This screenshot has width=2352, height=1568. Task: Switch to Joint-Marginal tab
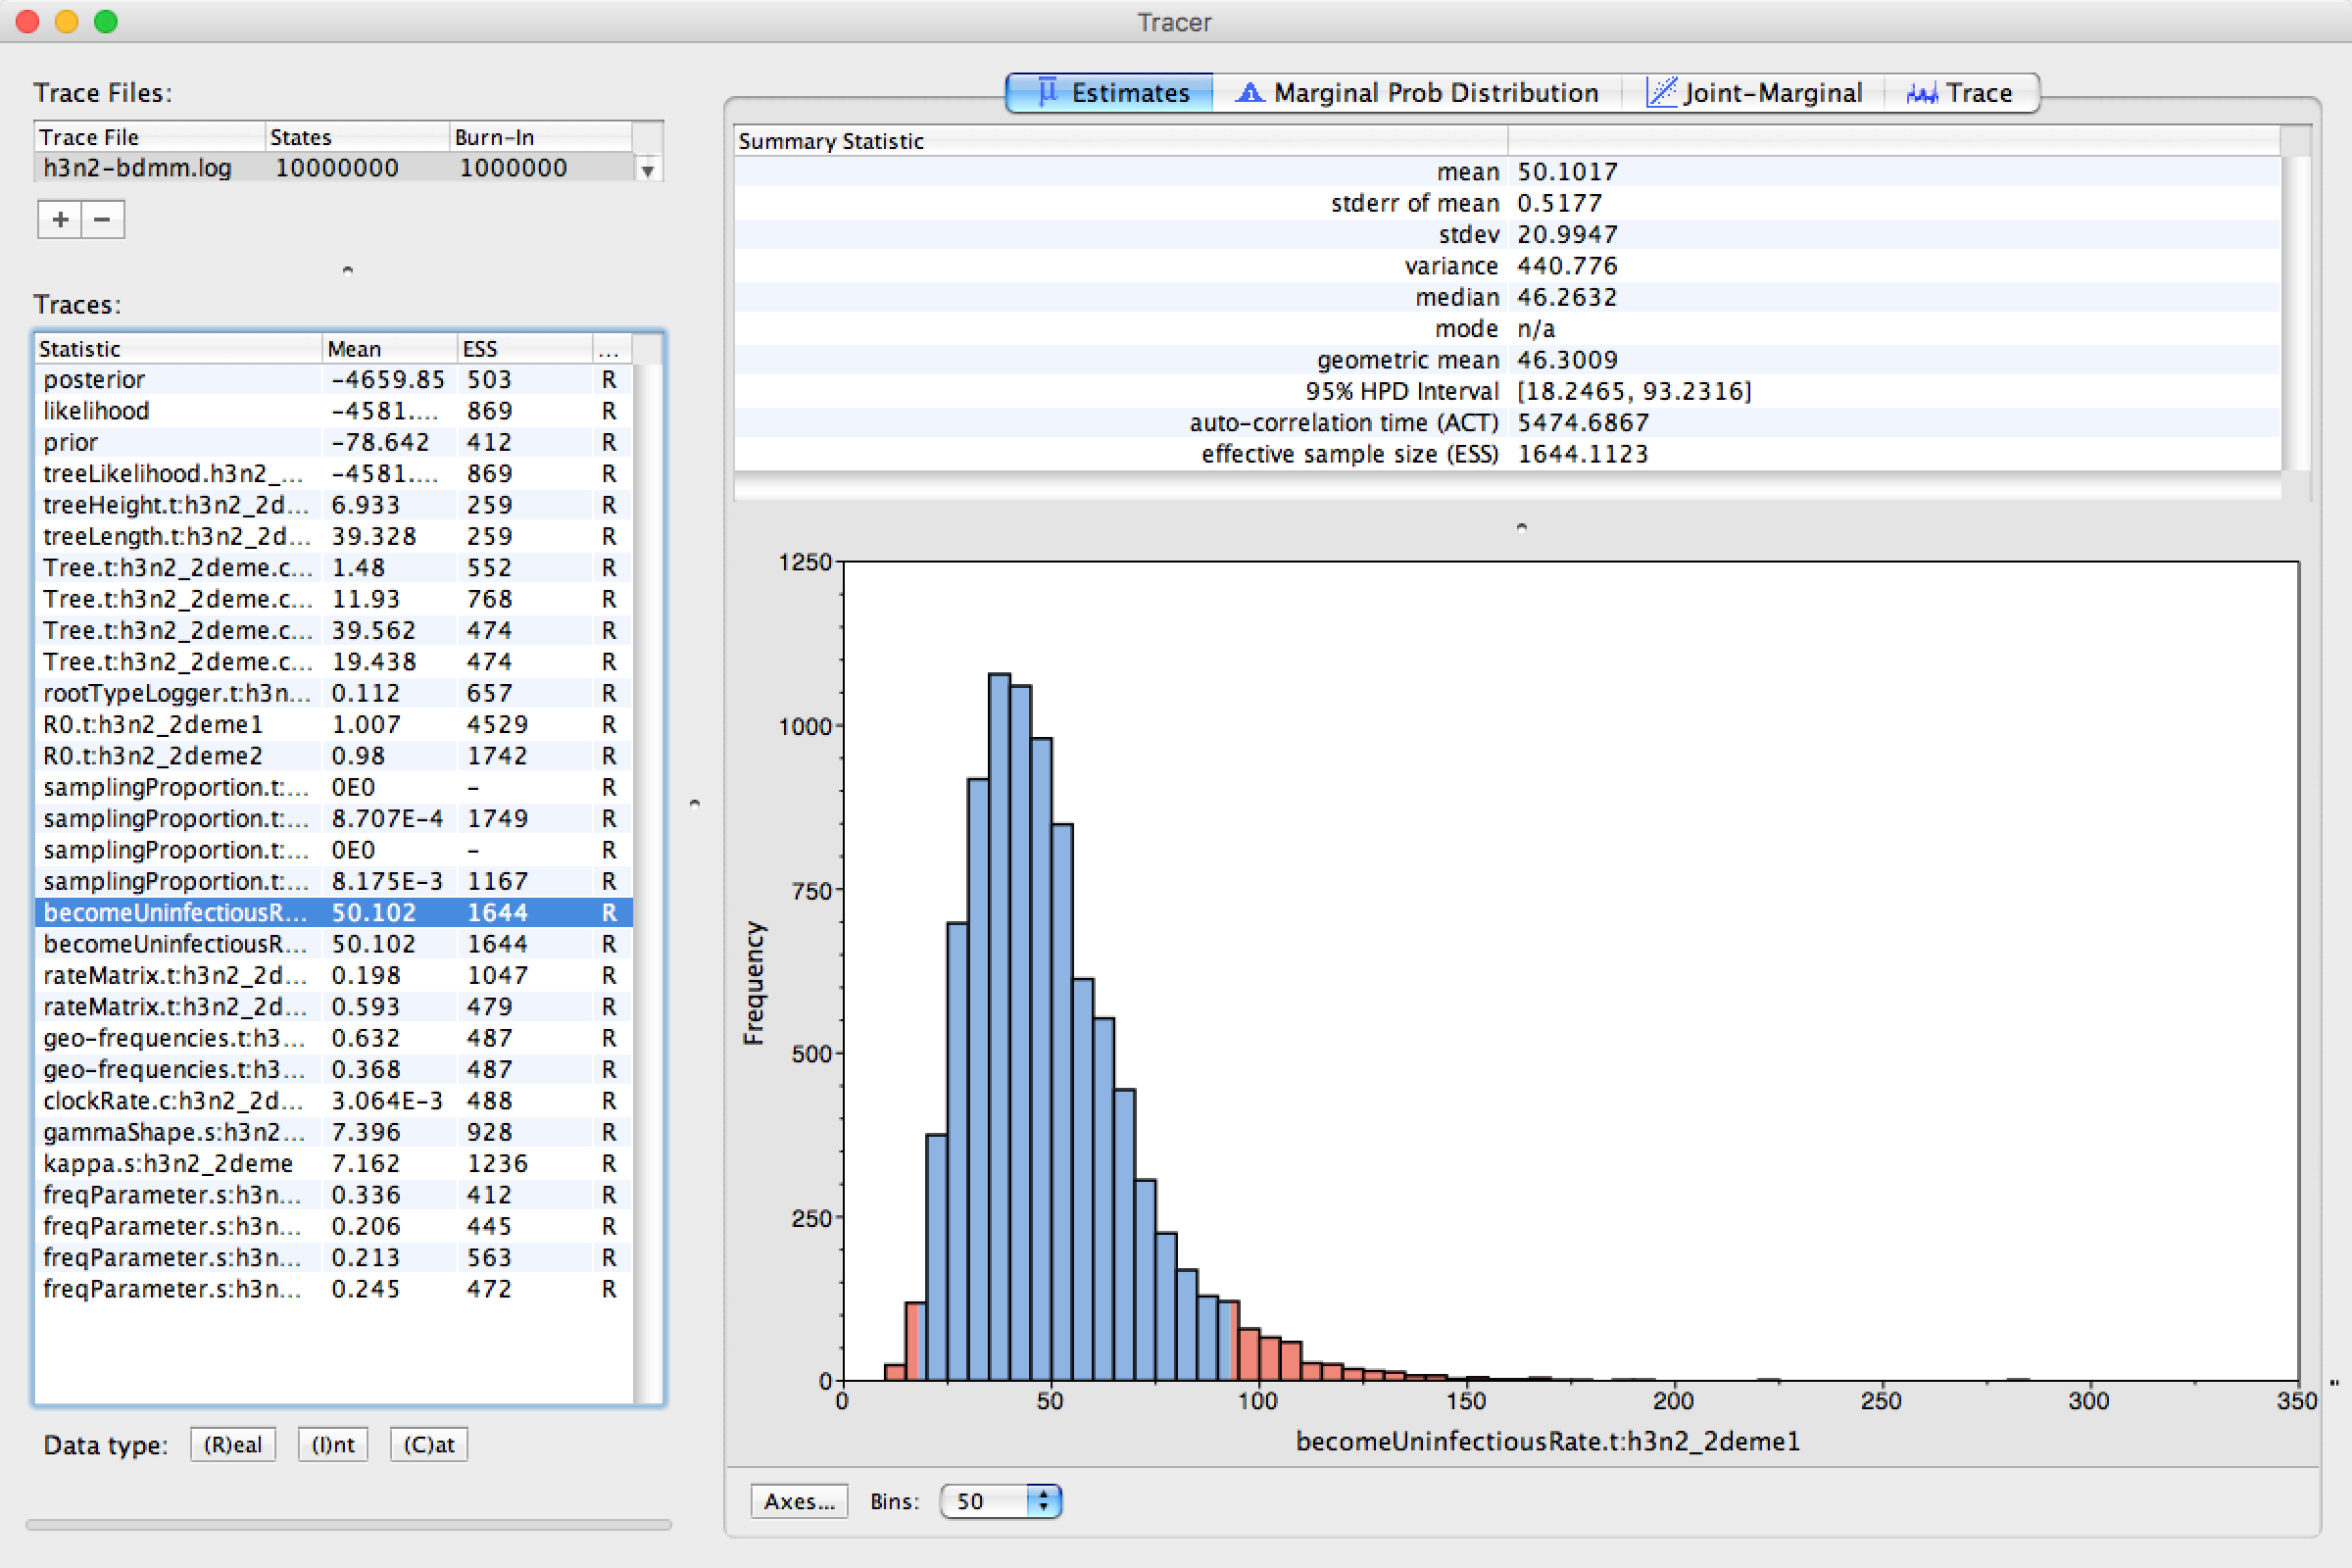click(x=1771, y=93)
